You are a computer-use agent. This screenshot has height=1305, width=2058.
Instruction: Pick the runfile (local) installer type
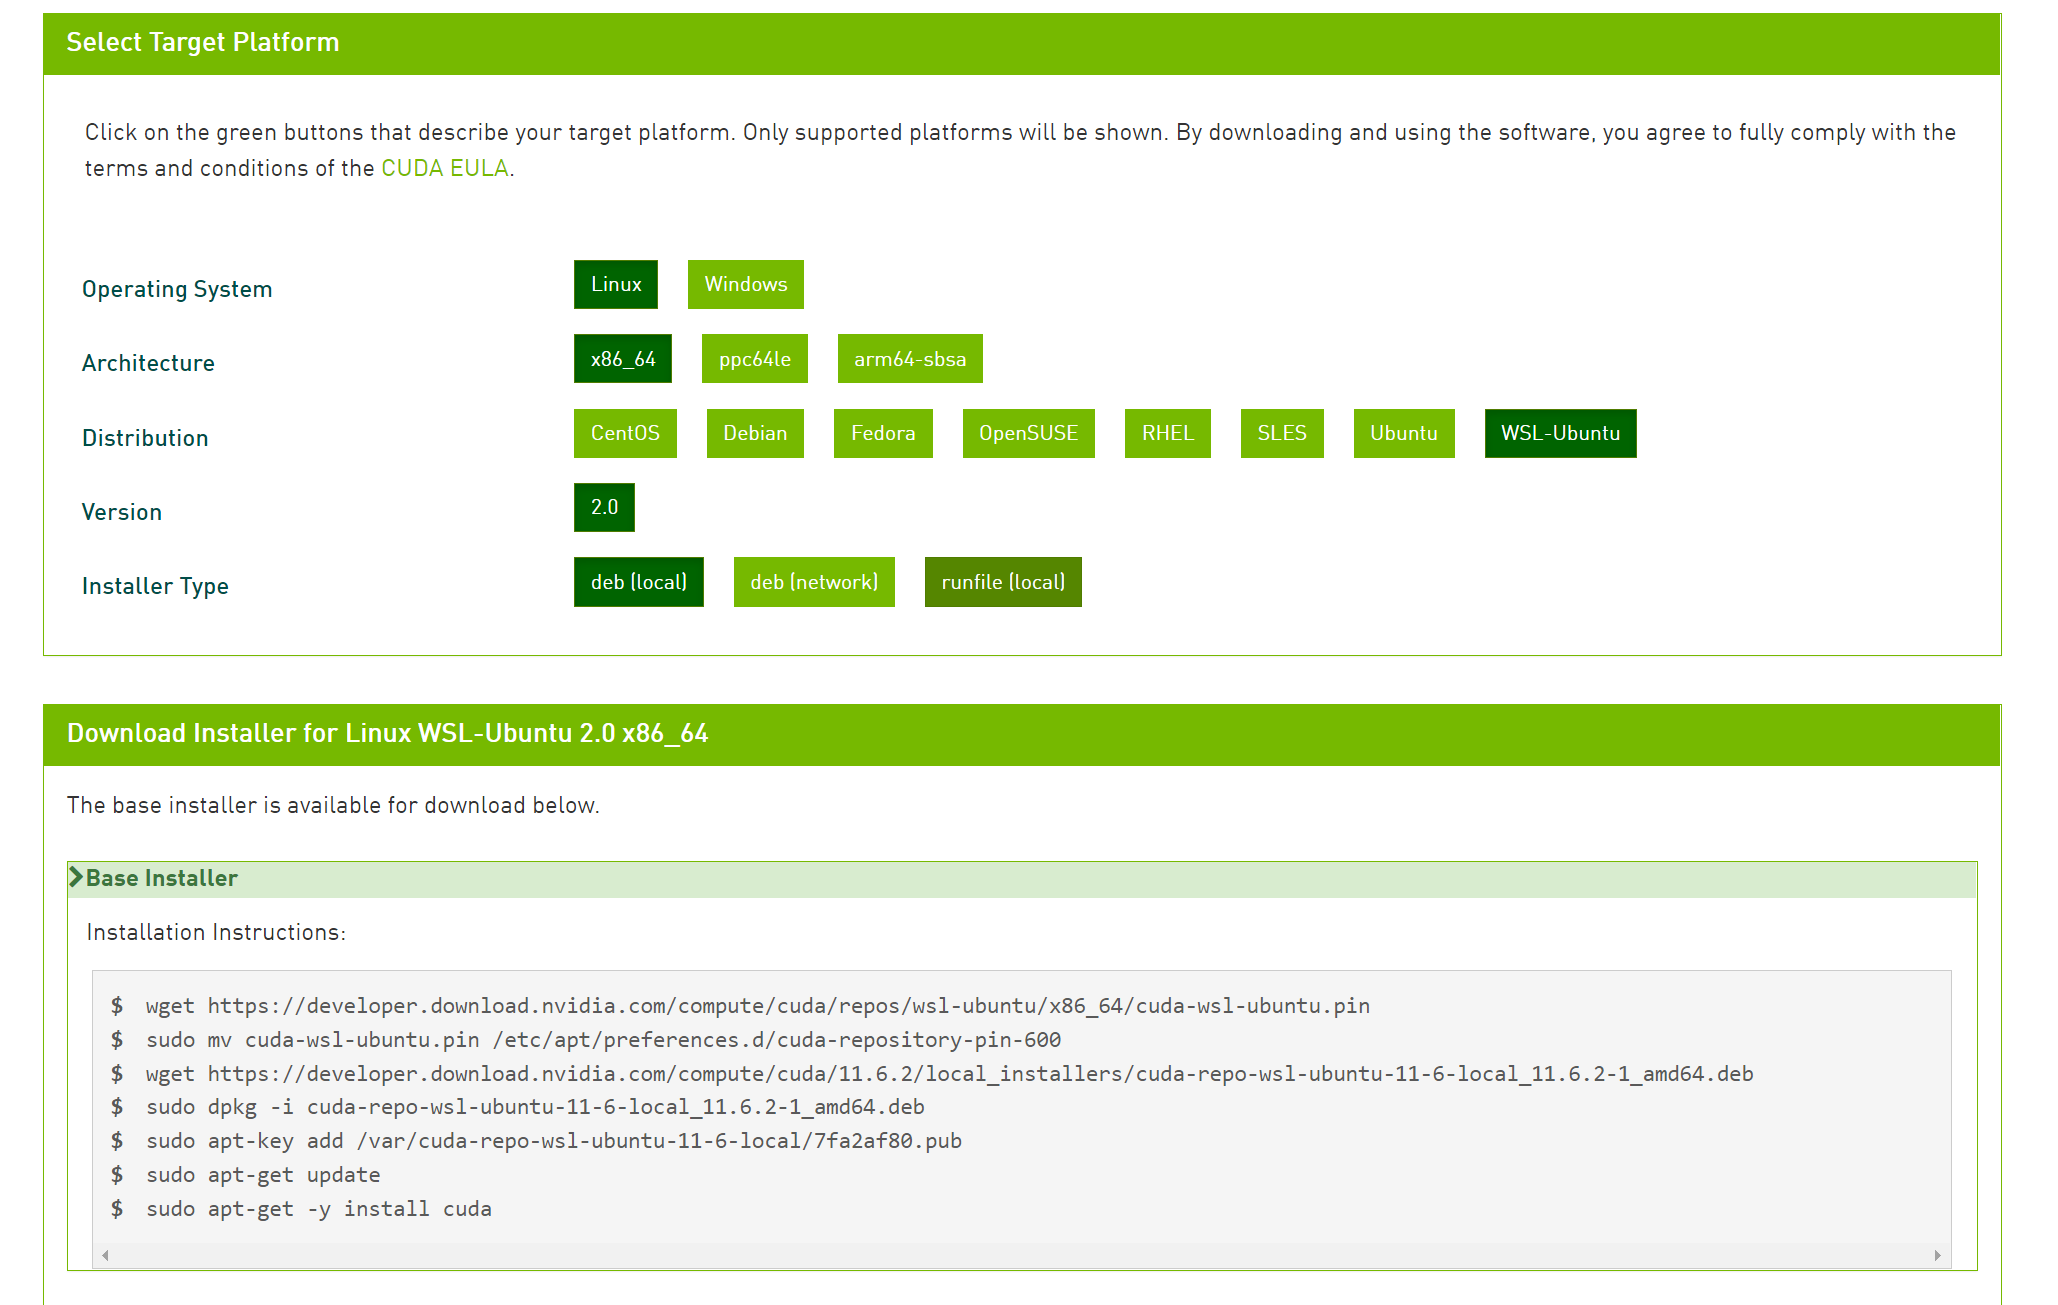point(1002,582)
